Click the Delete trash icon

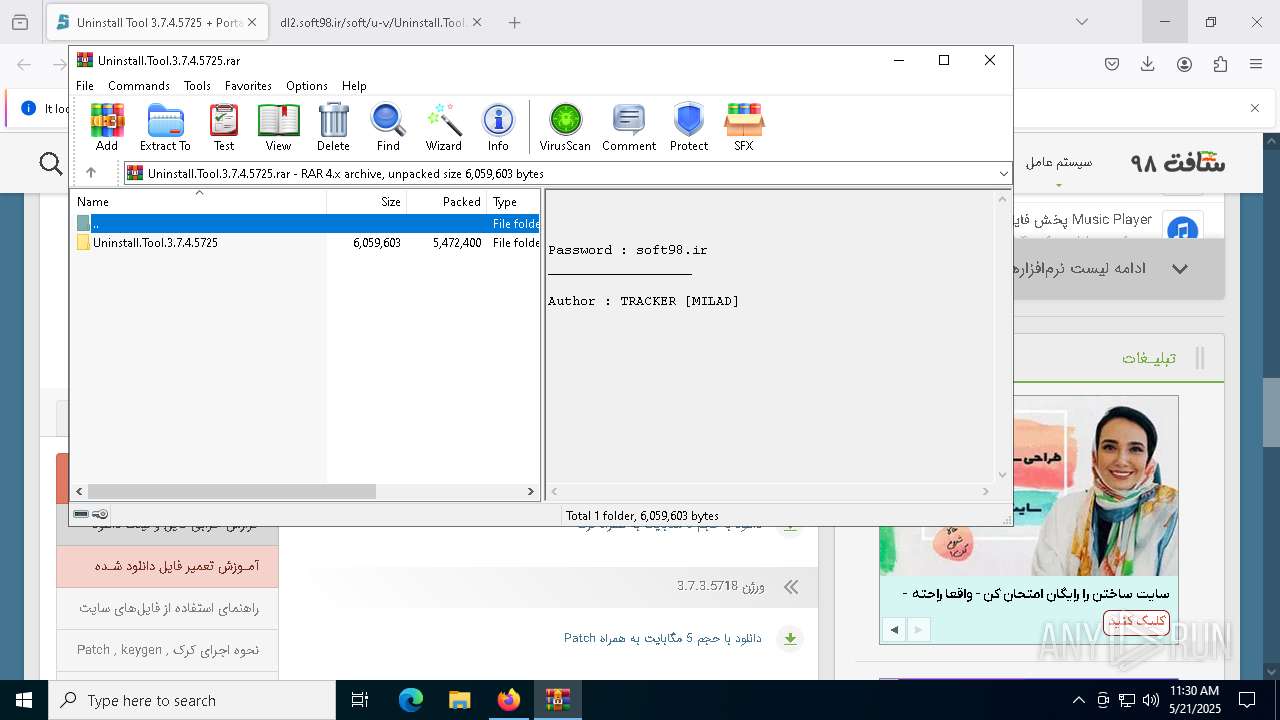point(333,127)
